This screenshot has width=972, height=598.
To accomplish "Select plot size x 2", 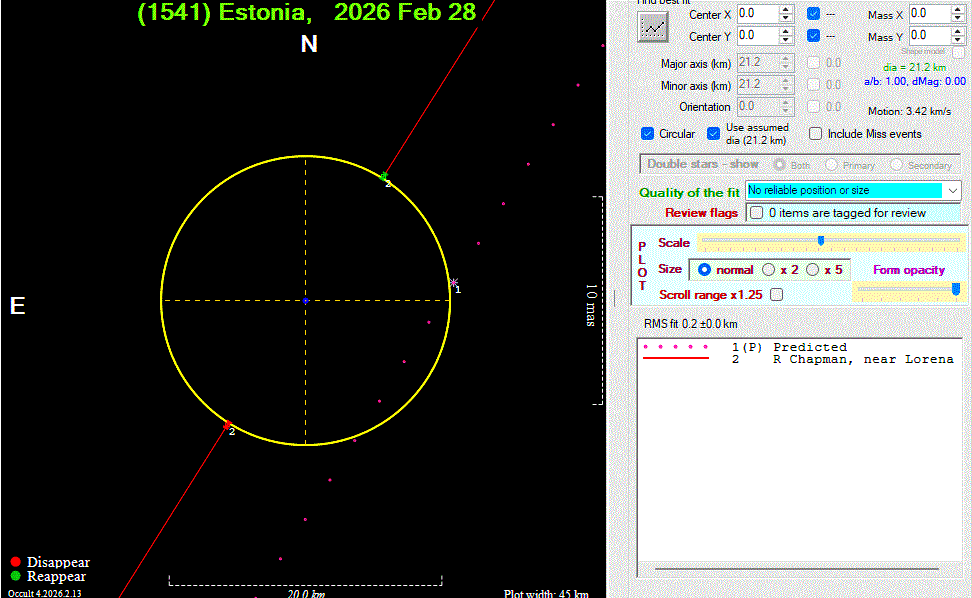I will (x=768, y=269).
